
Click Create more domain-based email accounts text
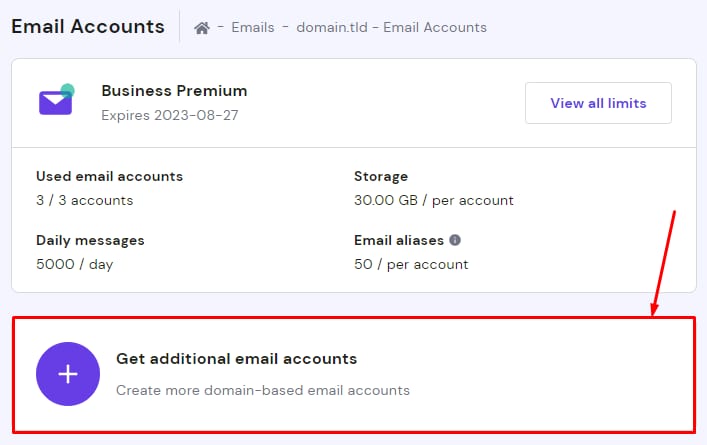tap(263, 389)
